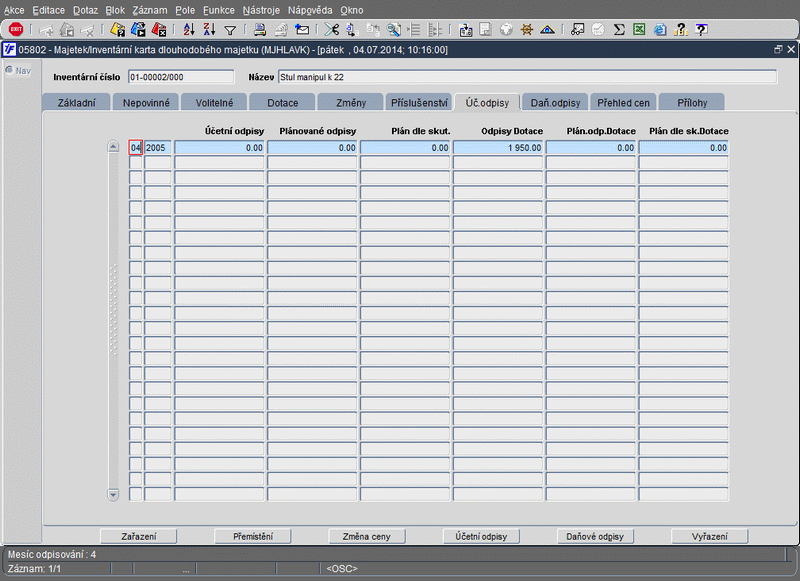Viewport: 800px width, 581px height.
Task: Click the Přemístění button
Action: coord(253,536)
